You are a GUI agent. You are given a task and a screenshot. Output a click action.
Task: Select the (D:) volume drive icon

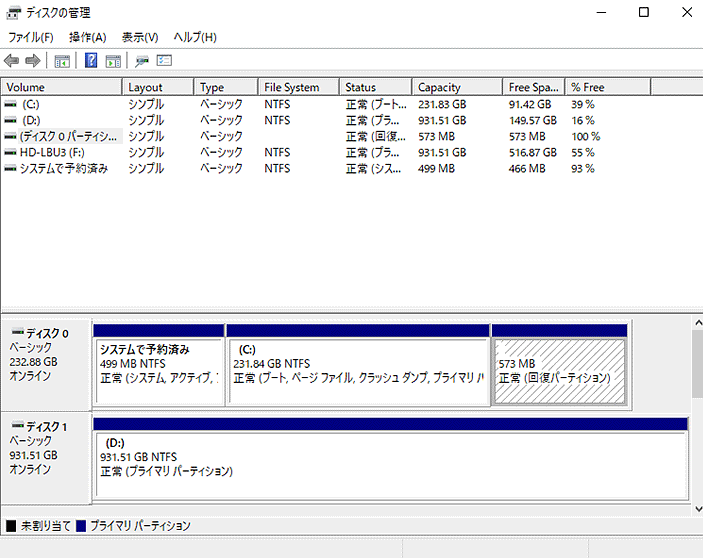pos(10,120)
